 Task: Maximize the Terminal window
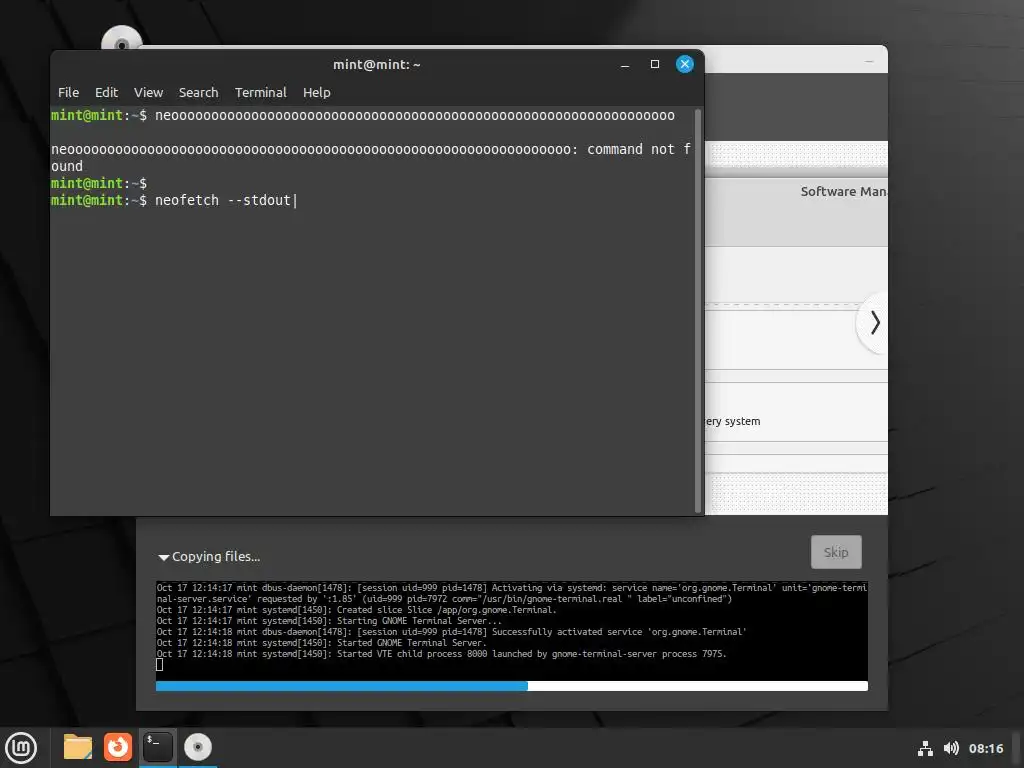[x=654, y=64]
